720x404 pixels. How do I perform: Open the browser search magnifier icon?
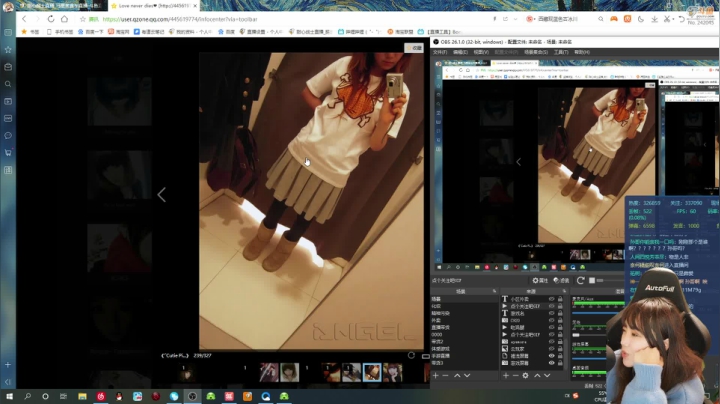pos(601,19)
